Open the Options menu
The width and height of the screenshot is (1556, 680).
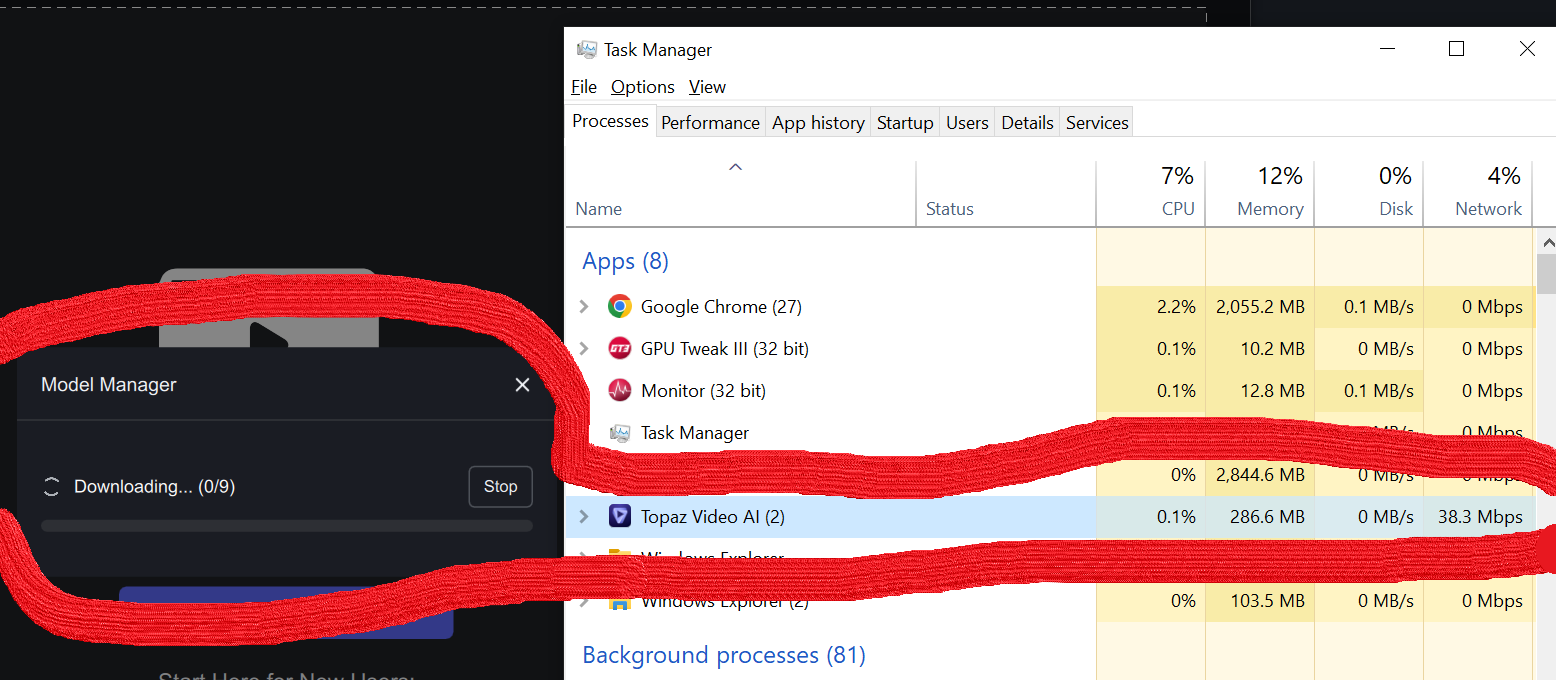tap(642, 87)
